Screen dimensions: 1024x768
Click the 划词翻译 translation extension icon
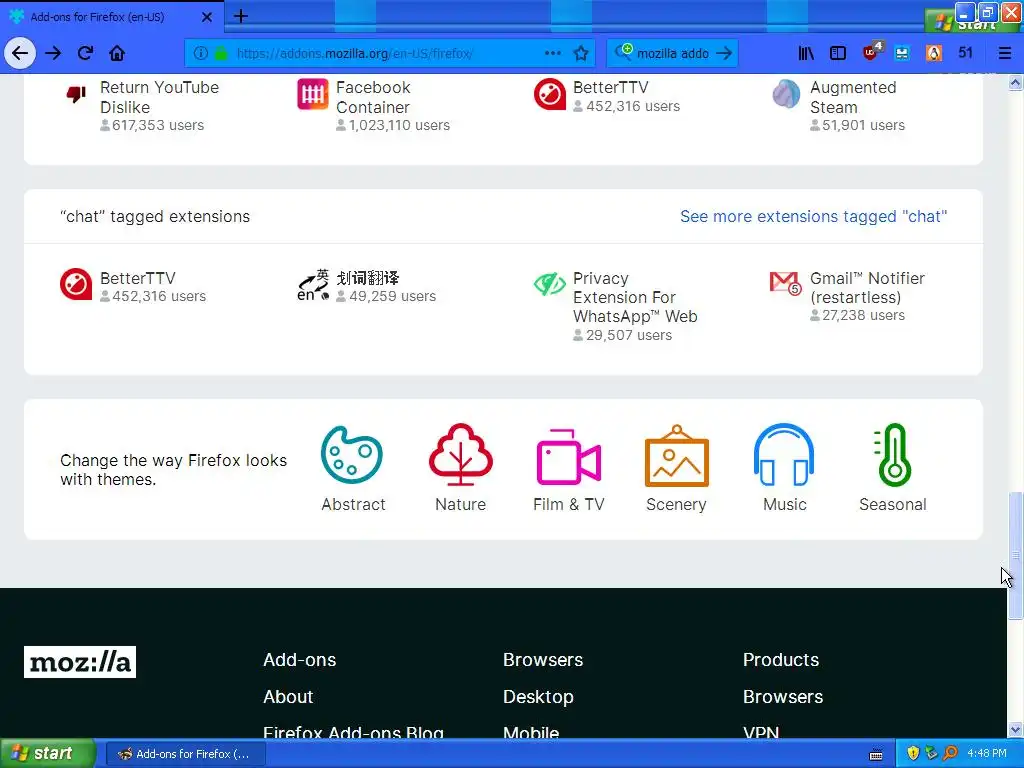click(x=313, y=285)
